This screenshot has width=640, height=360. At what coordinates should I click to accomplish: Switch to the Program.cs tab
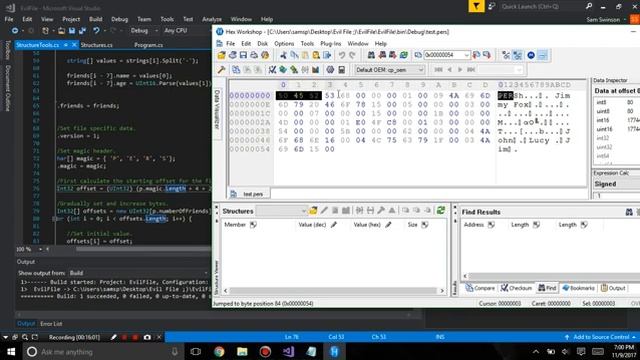pyautogui.click(x=149, y=45)
